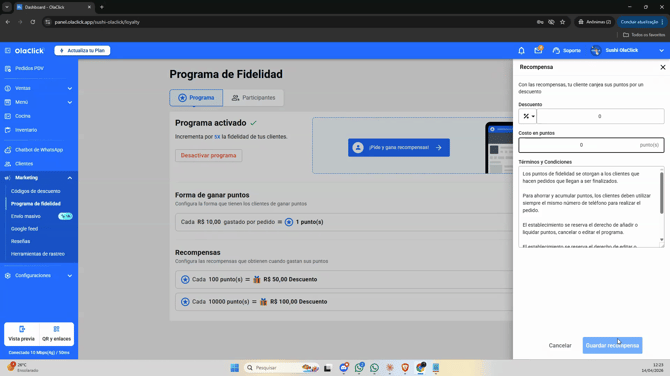Image resolution: width=670 pixels, height=376 pixels.
Task: Bookmark page with the star icon
Action: coord(562,22)
